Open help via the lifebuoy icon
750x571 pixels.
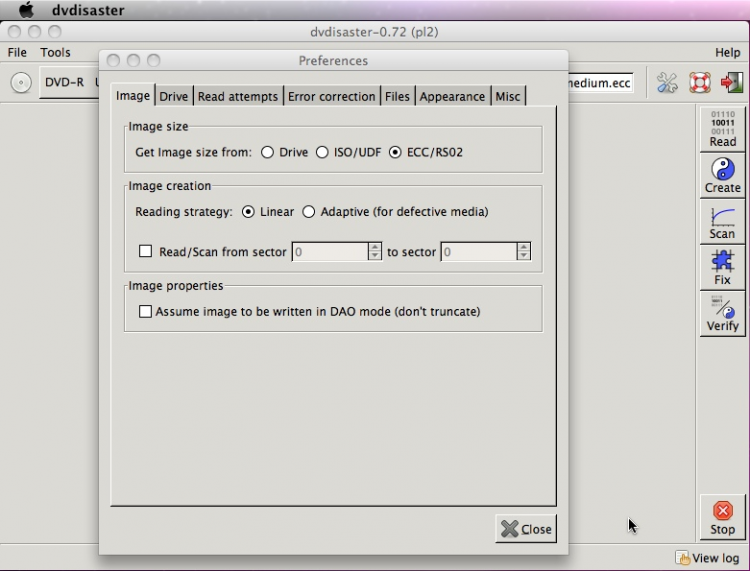(699, 83)
